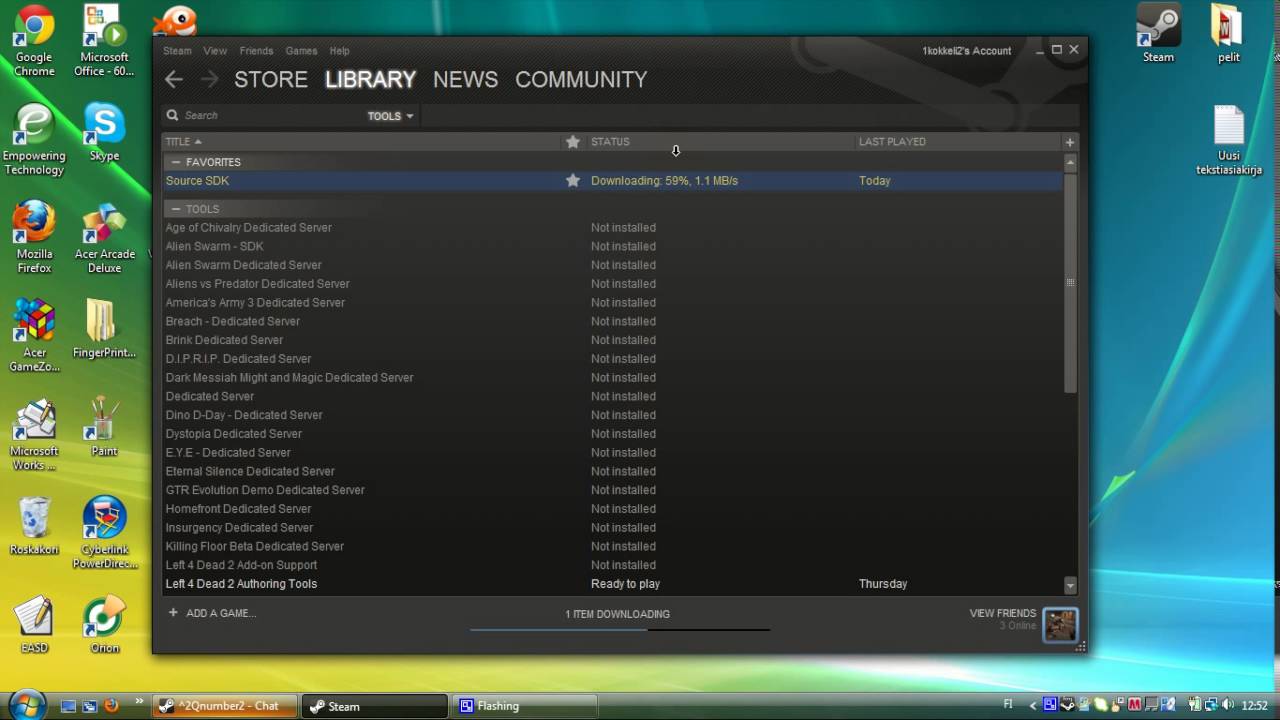1280x720 pixels.
Task: Sort list by Title column header
Action: coord(184,142)
